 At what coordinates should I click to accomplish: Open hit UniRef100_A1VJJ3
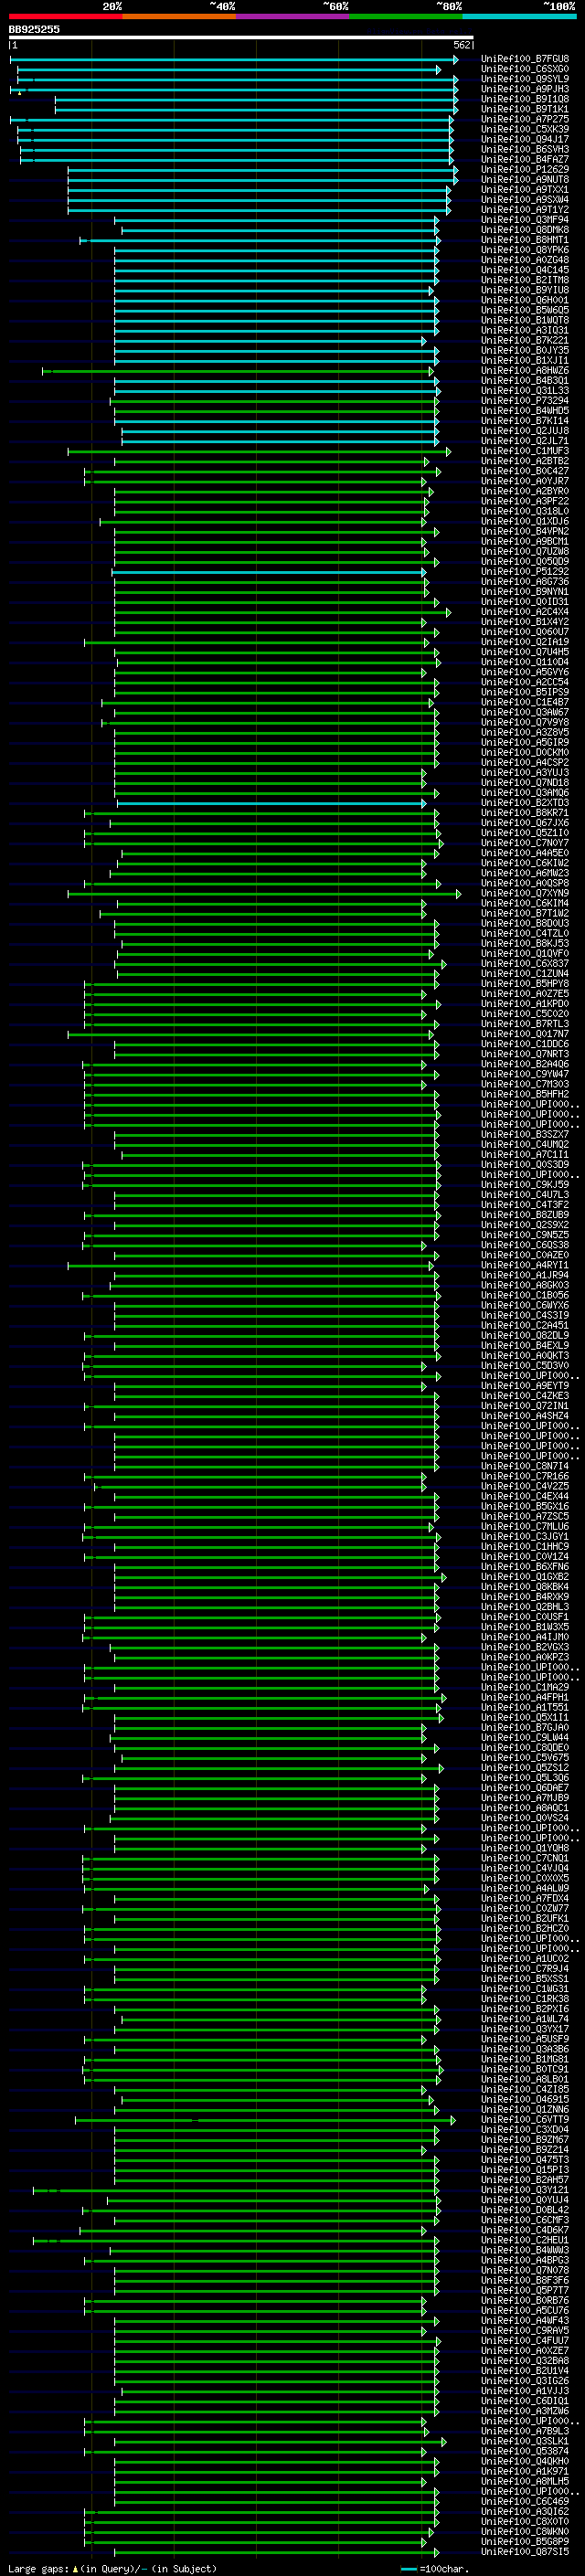(x=525, y=2391)
